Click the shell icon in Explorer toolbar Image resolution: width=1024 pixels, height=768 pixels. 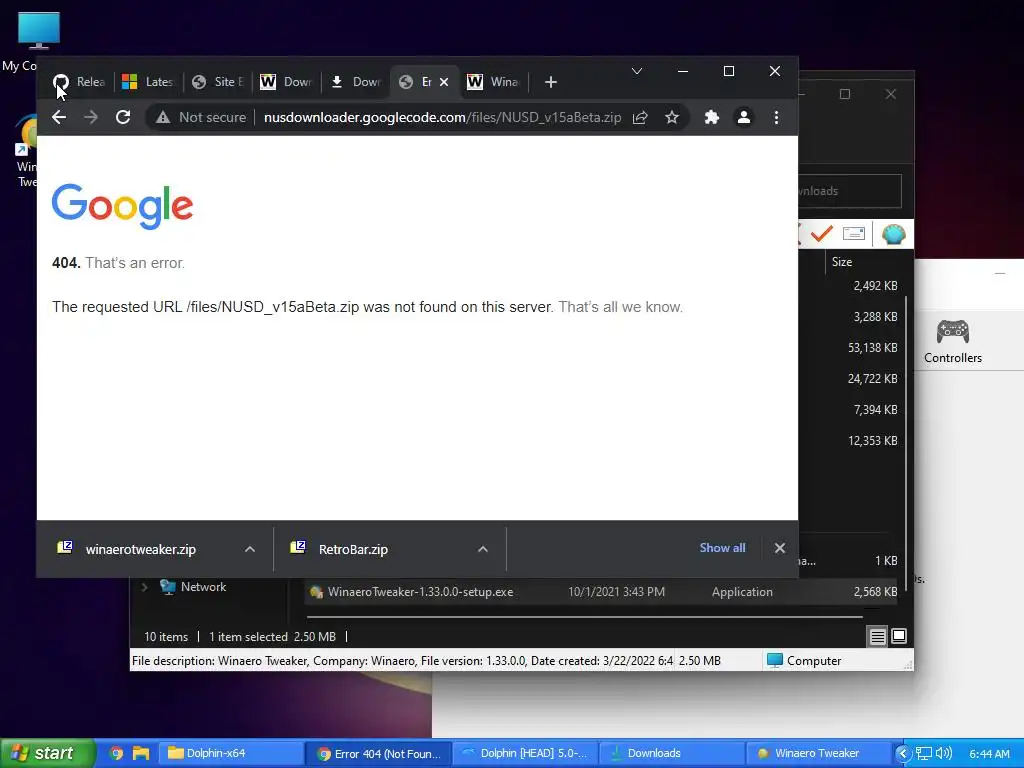pyautogui.click(x=893, y=234)
